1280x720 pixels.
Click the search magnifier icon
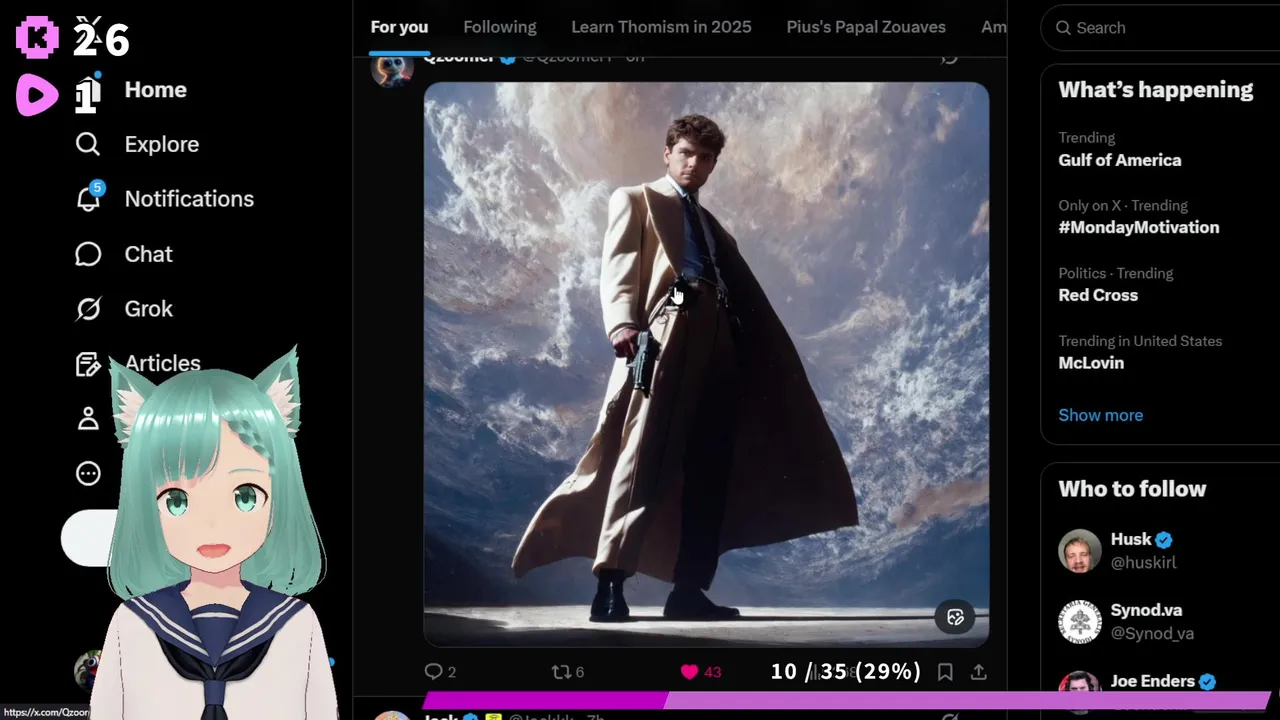tap(1063, 28)
